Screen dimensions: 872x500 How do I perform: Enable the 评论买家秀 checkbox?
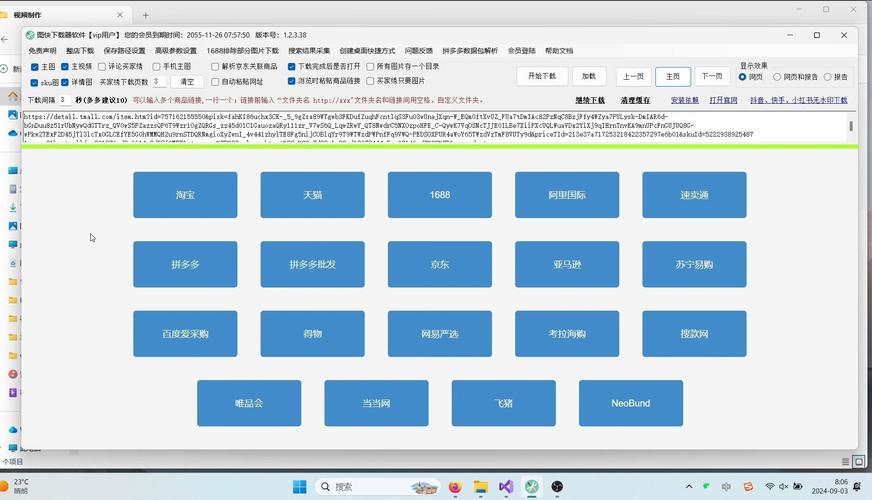102,67
